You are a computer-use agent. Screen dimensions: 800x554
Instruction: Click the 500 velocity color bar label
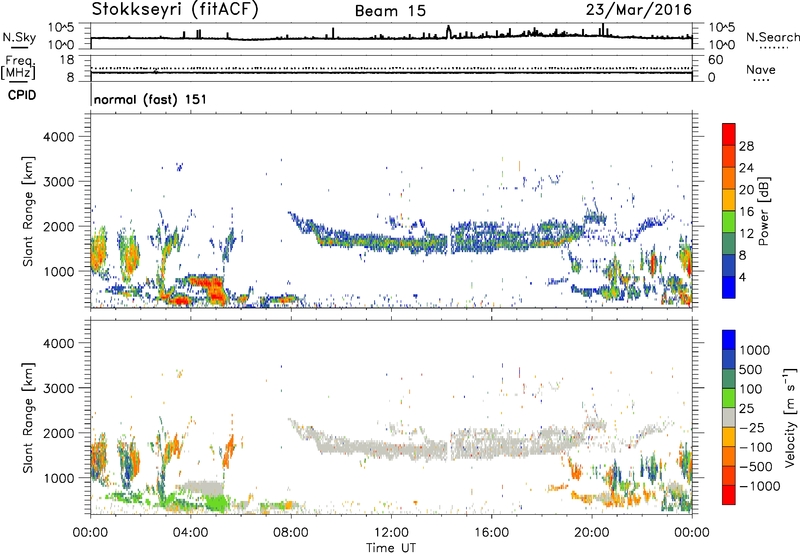(x=750, y=369)
